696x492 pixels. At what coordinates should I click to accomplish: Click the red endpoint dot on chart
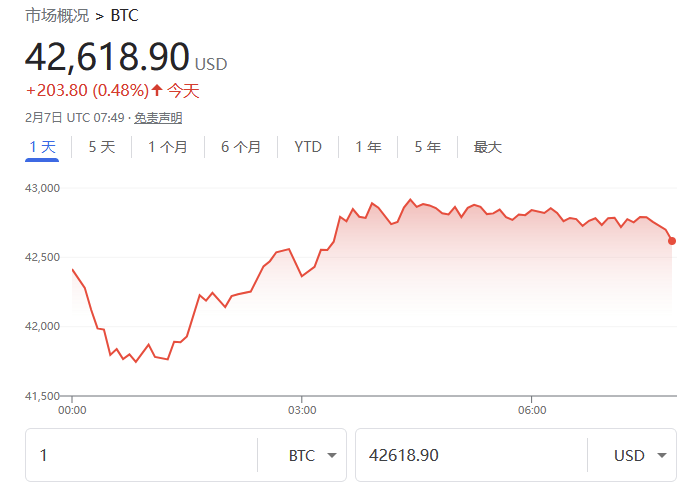click(672, 240)
